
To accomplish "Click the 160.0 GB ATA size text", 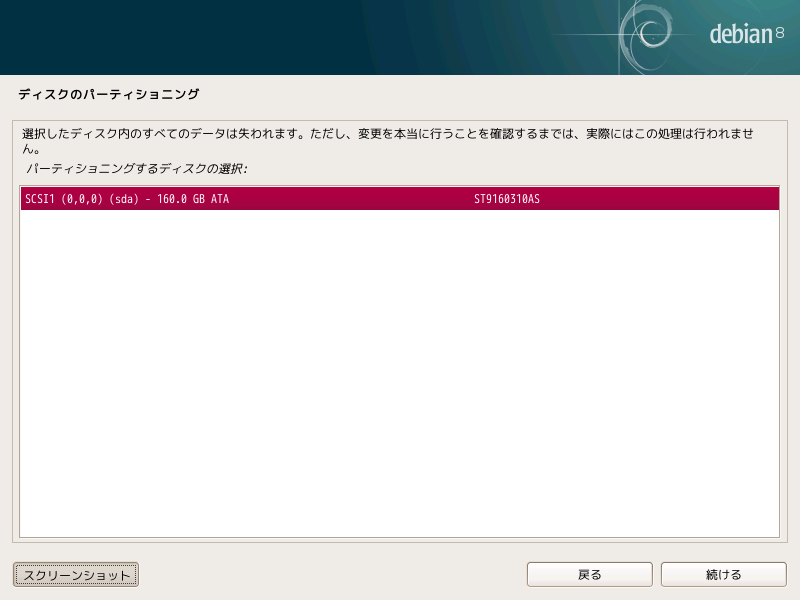I will (x=193, y=199).
